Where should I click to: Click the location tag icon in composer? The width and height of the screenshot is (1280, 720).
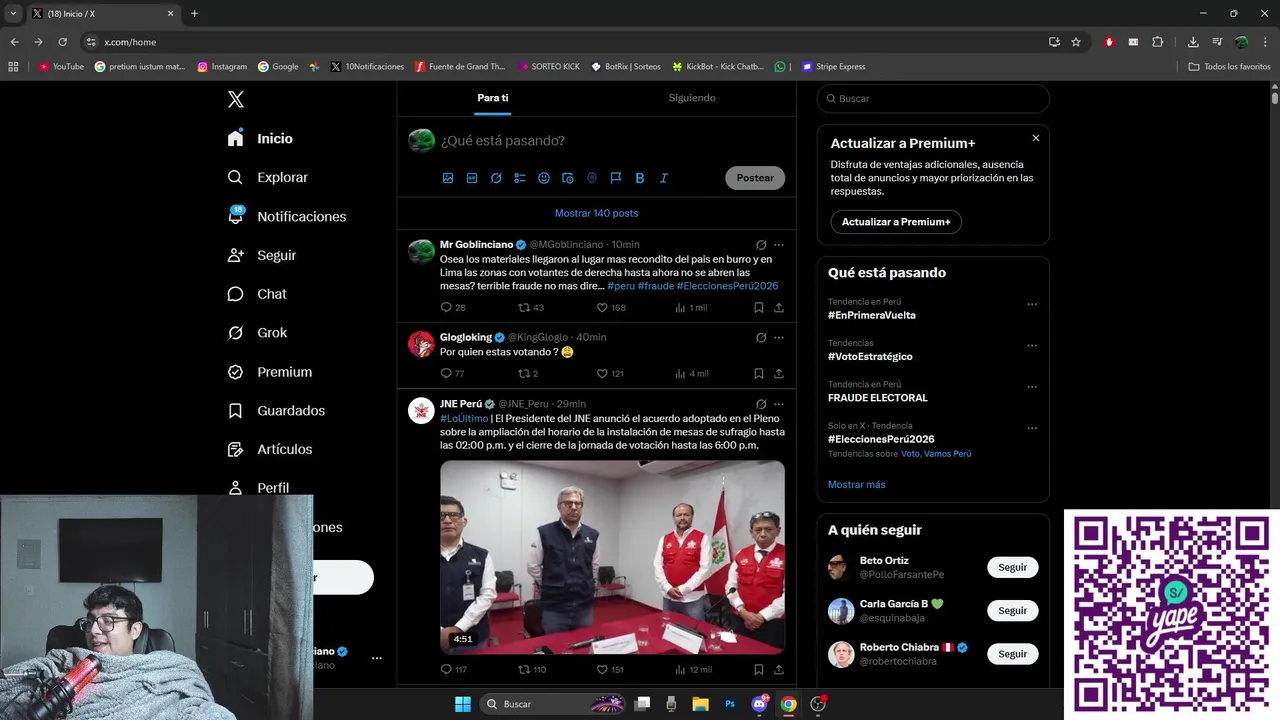click(592, 178)
